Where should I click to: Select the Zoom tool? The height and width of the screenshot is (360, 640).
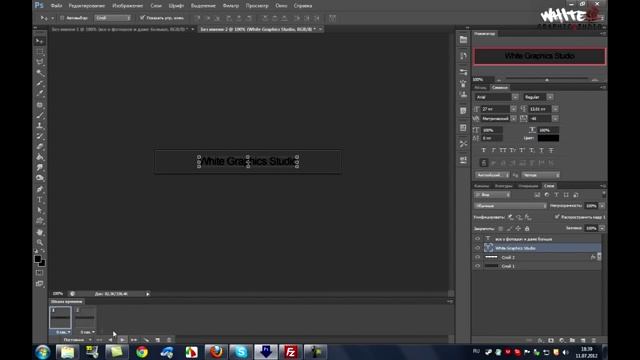40,242
